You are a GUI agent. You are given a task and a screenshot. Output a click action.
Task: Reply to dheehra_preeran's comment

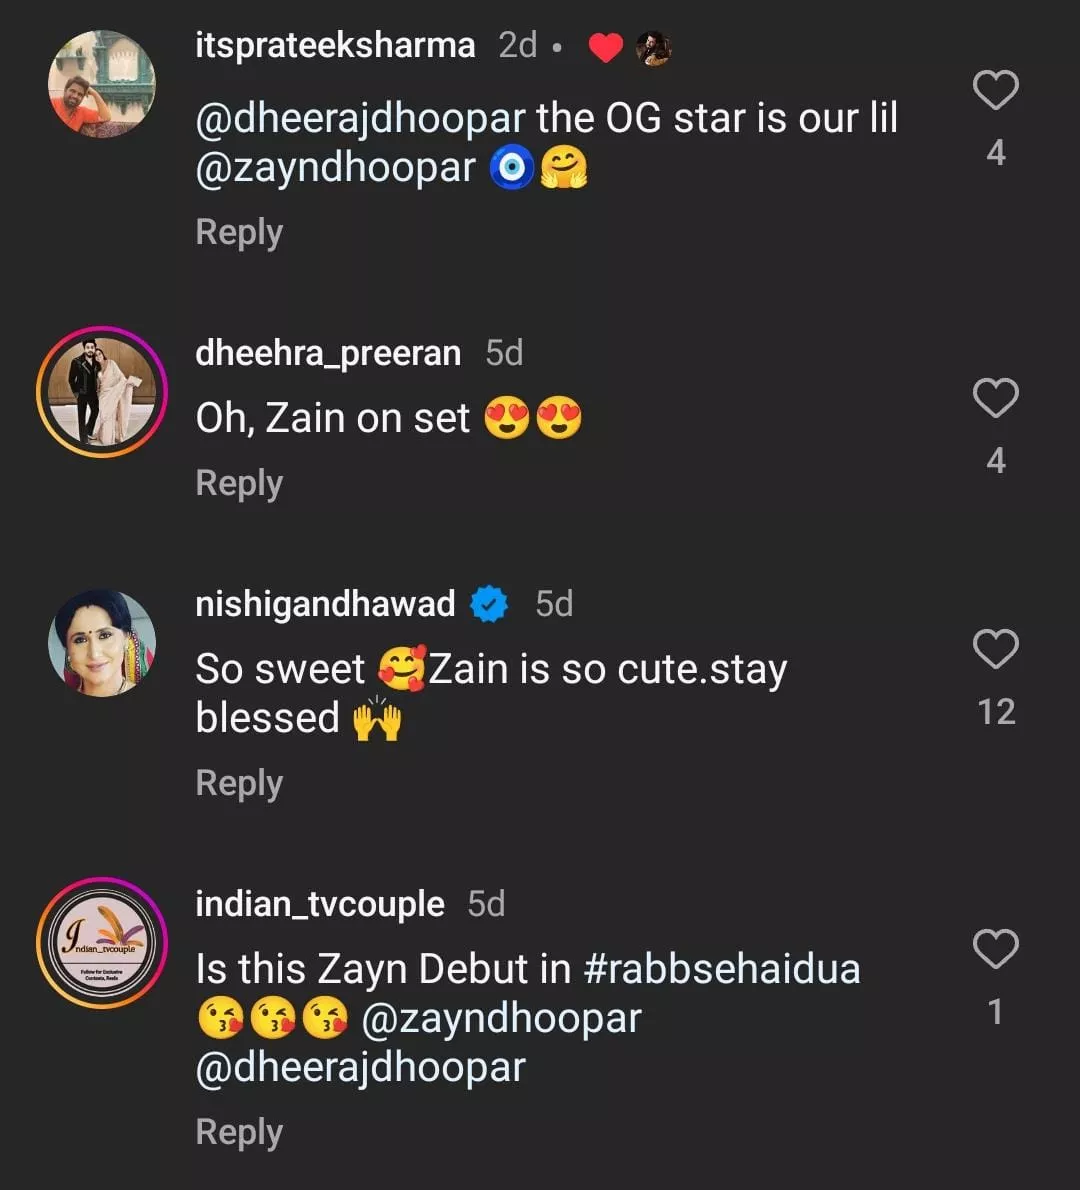(x=239, y=483)
